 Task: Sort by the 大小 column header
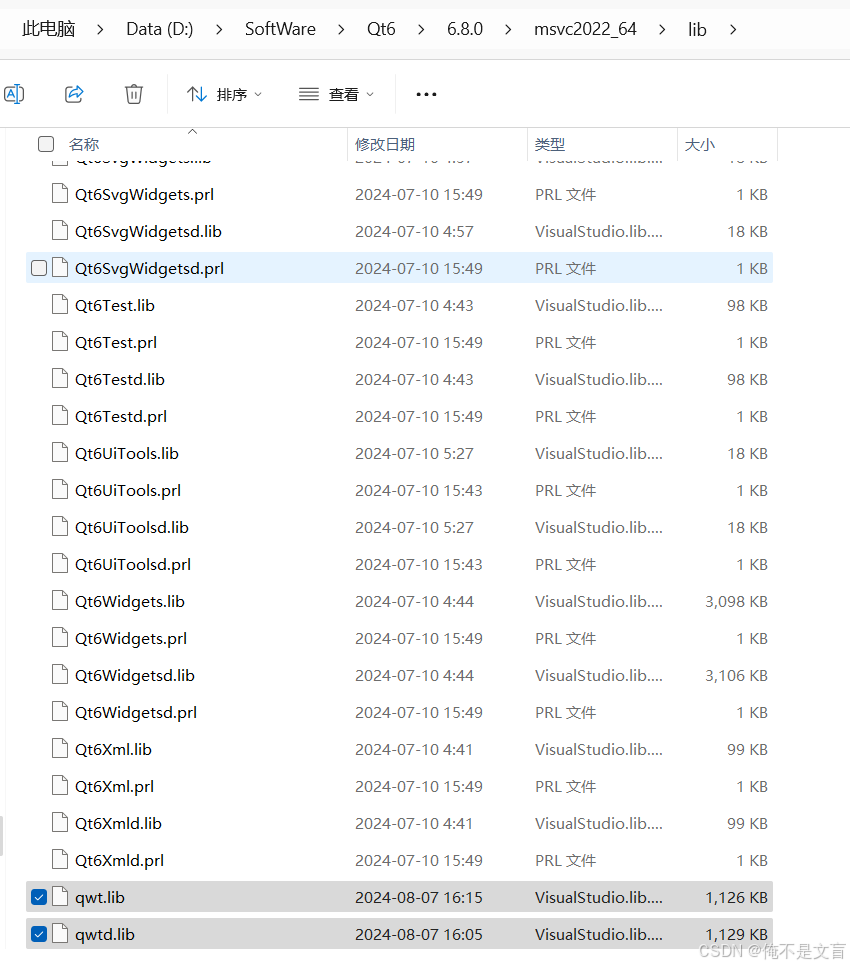(700, 144)
